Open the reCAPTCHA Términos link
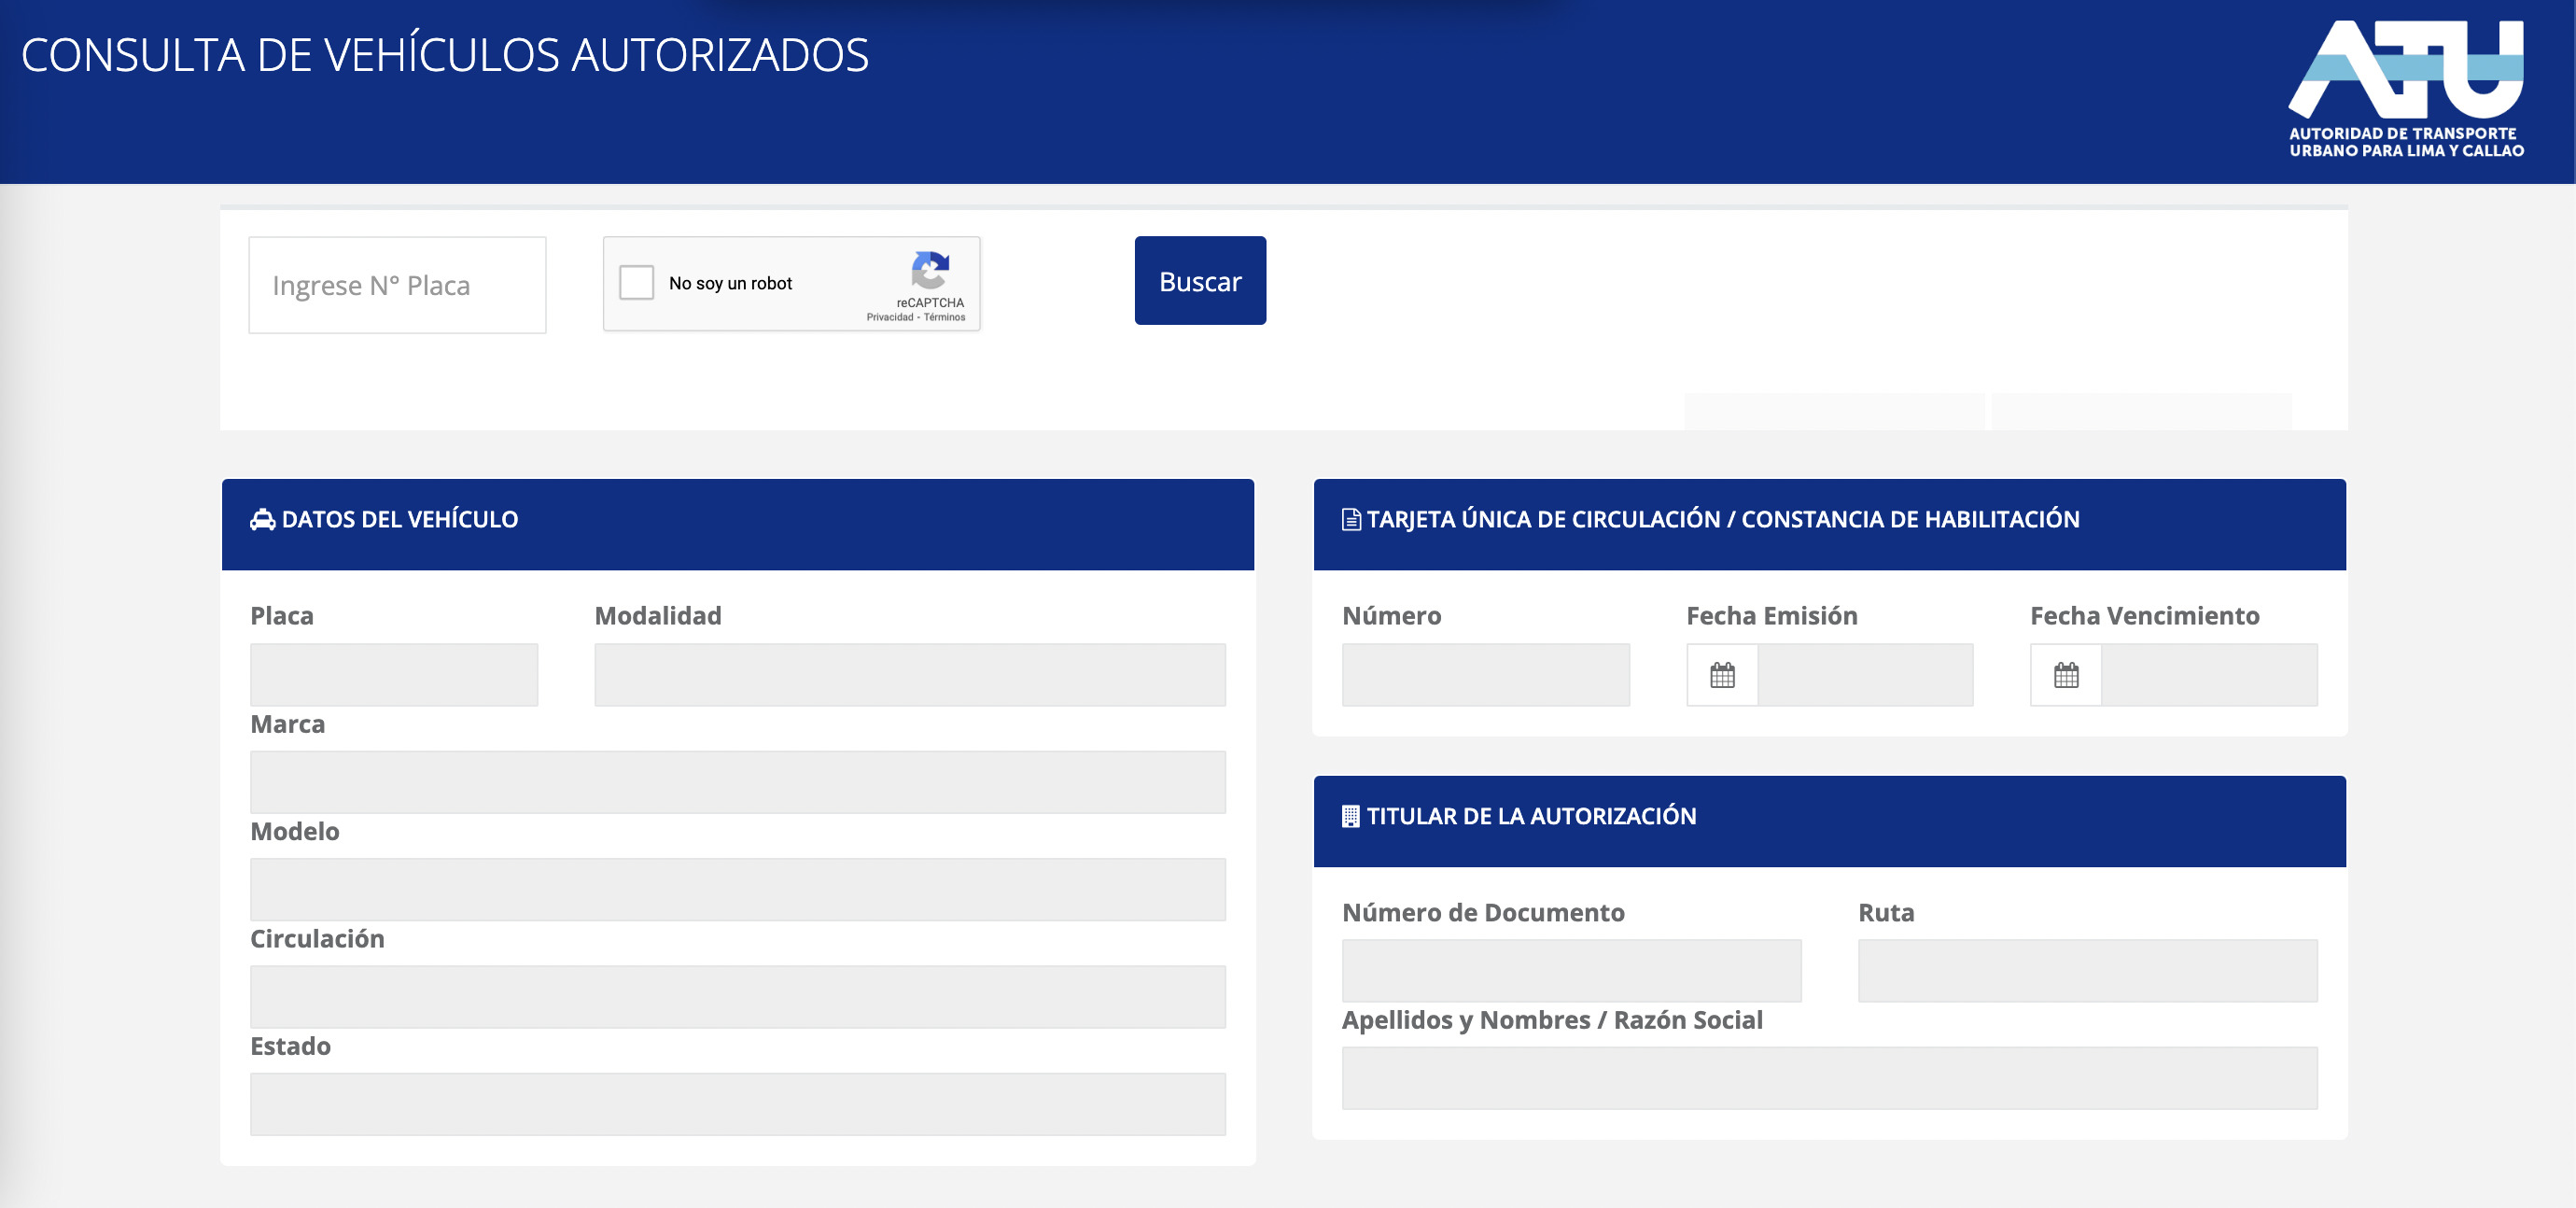This screenshot has height=1208, width=2576. coord(945,318)
